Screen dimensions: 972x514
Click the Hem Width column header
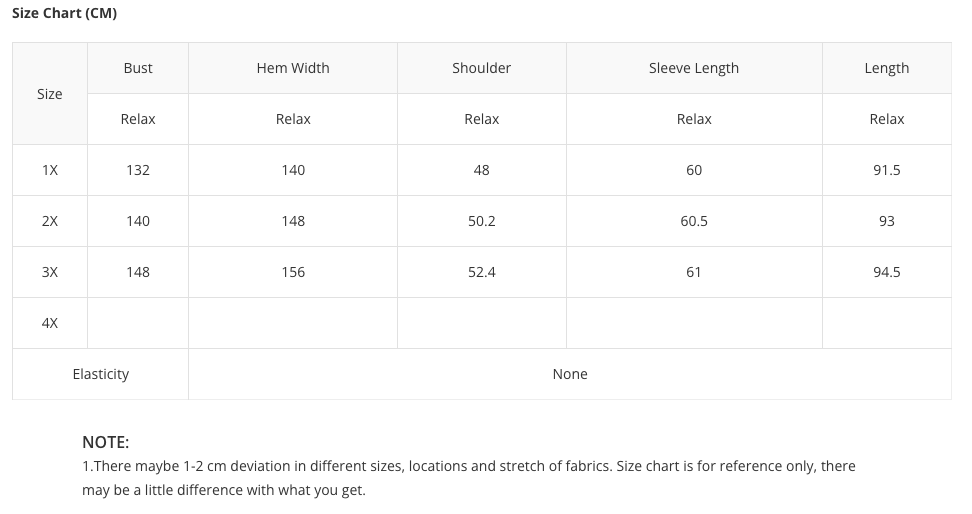pyautogui.click(x=293, y=68)
